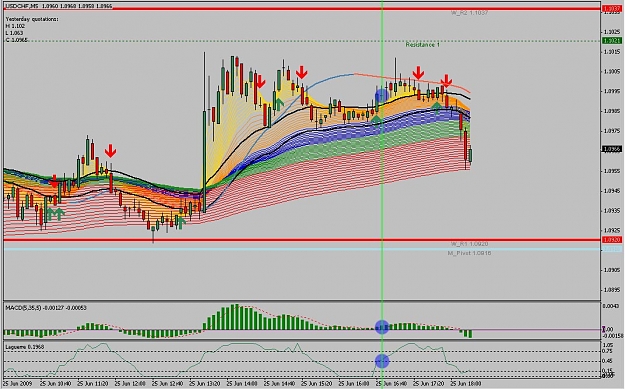Click the 1.0935 price scale label
Screen dimensions: 625x389
612,211
